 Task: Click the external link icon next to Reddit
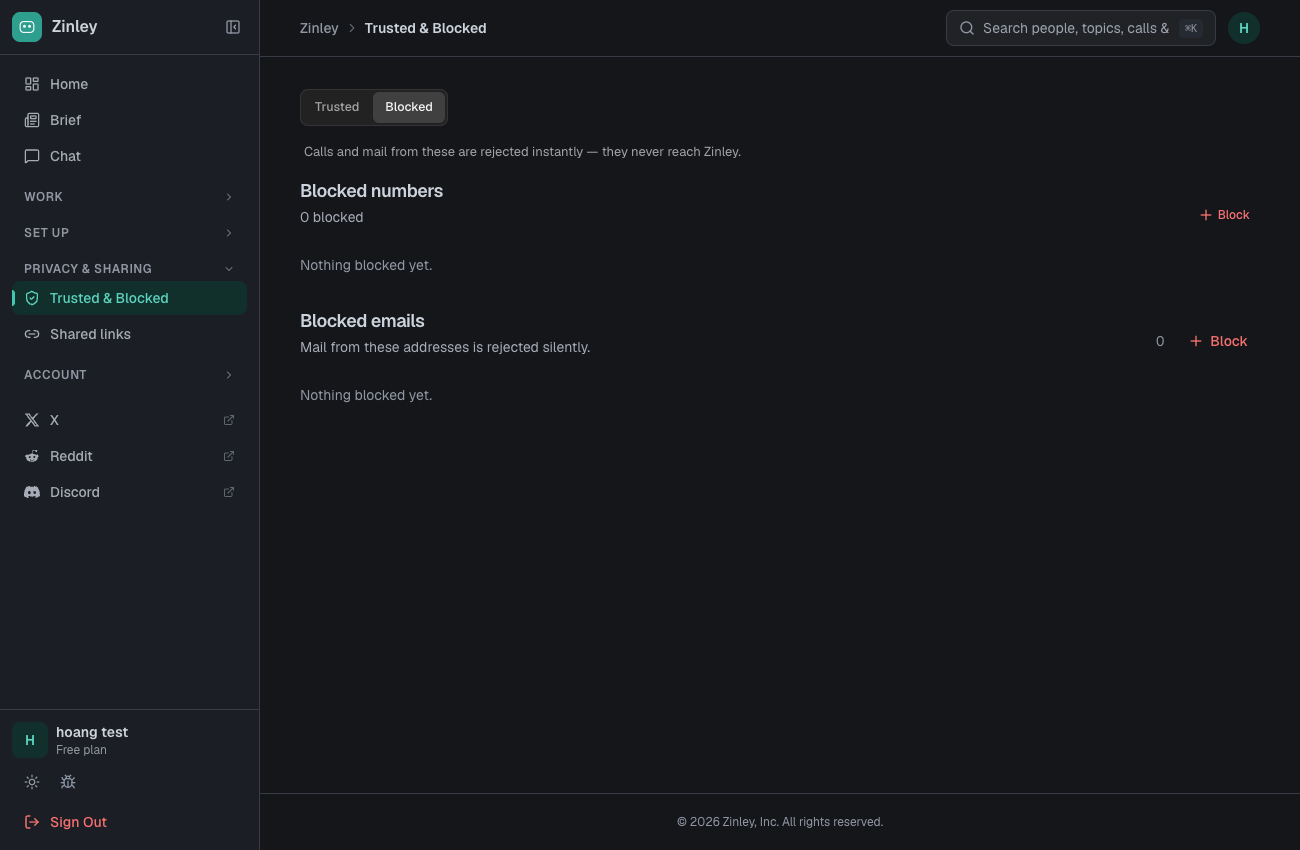[x=229, y=456]
